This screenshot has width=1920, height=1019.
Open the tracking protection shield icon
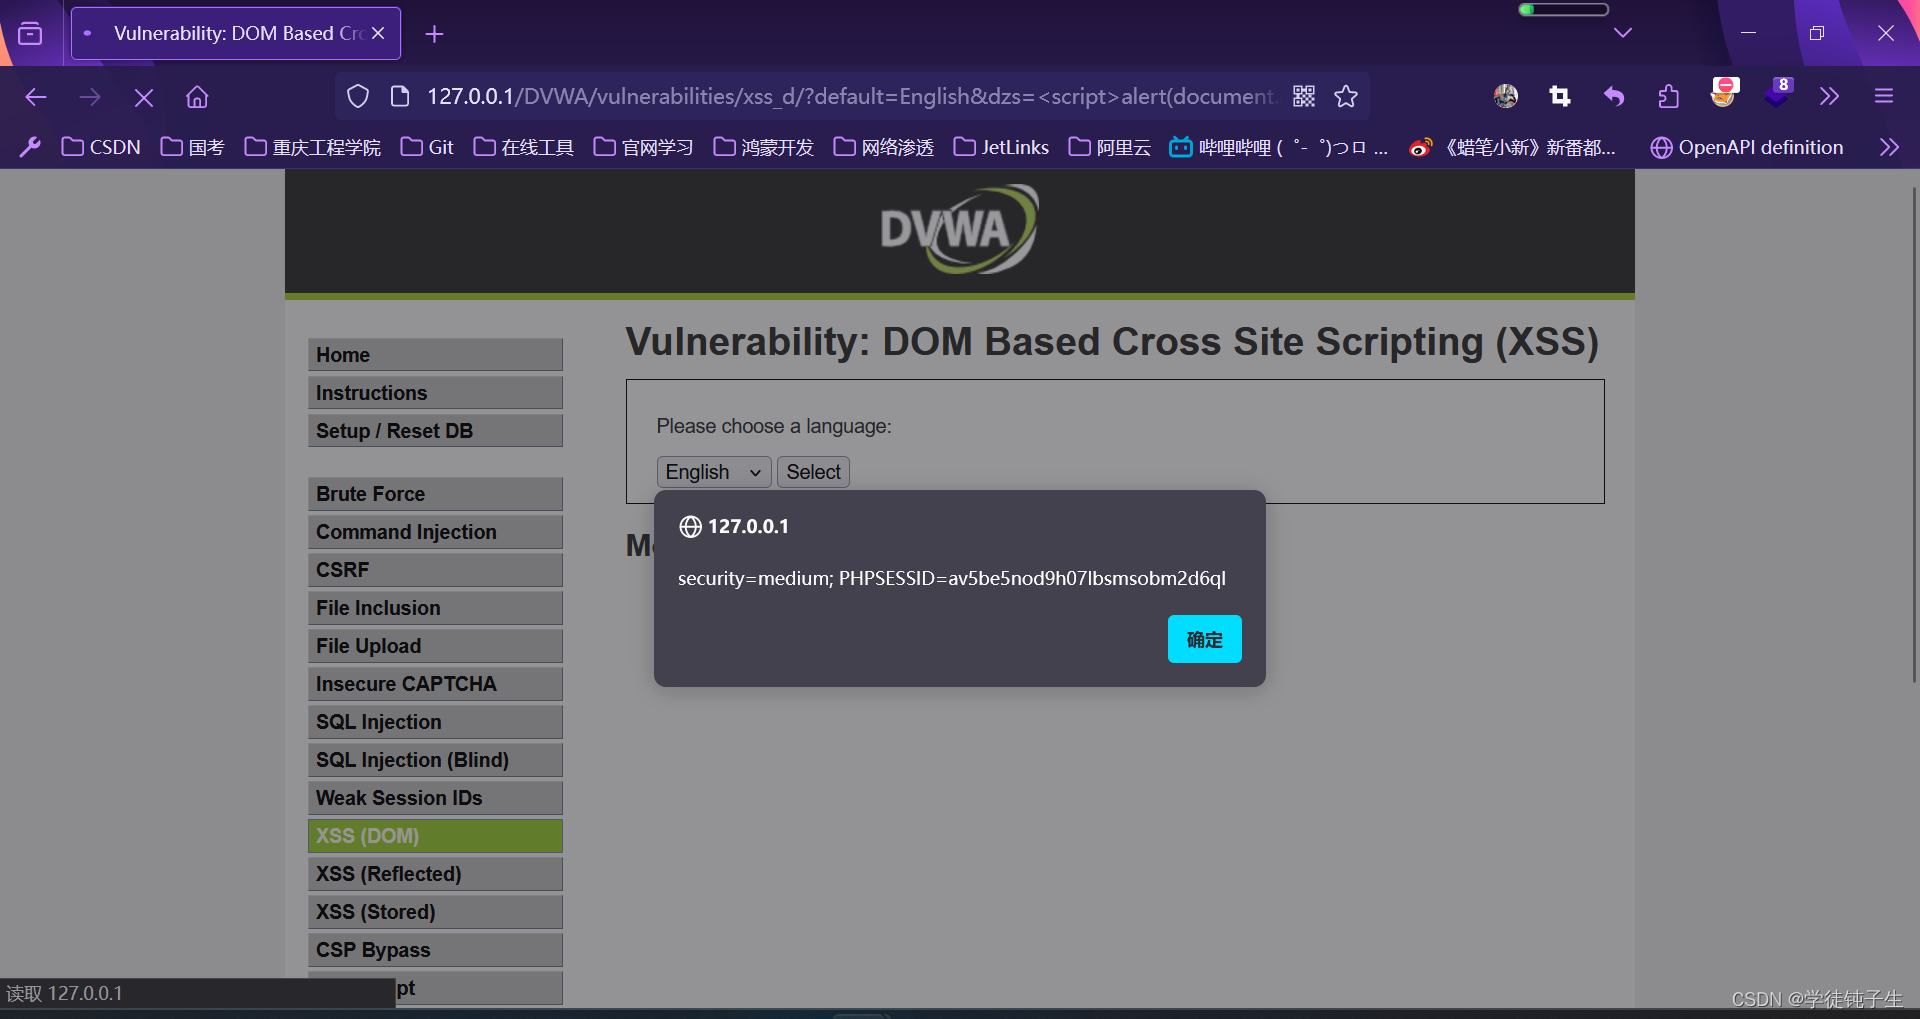(358, 96)
